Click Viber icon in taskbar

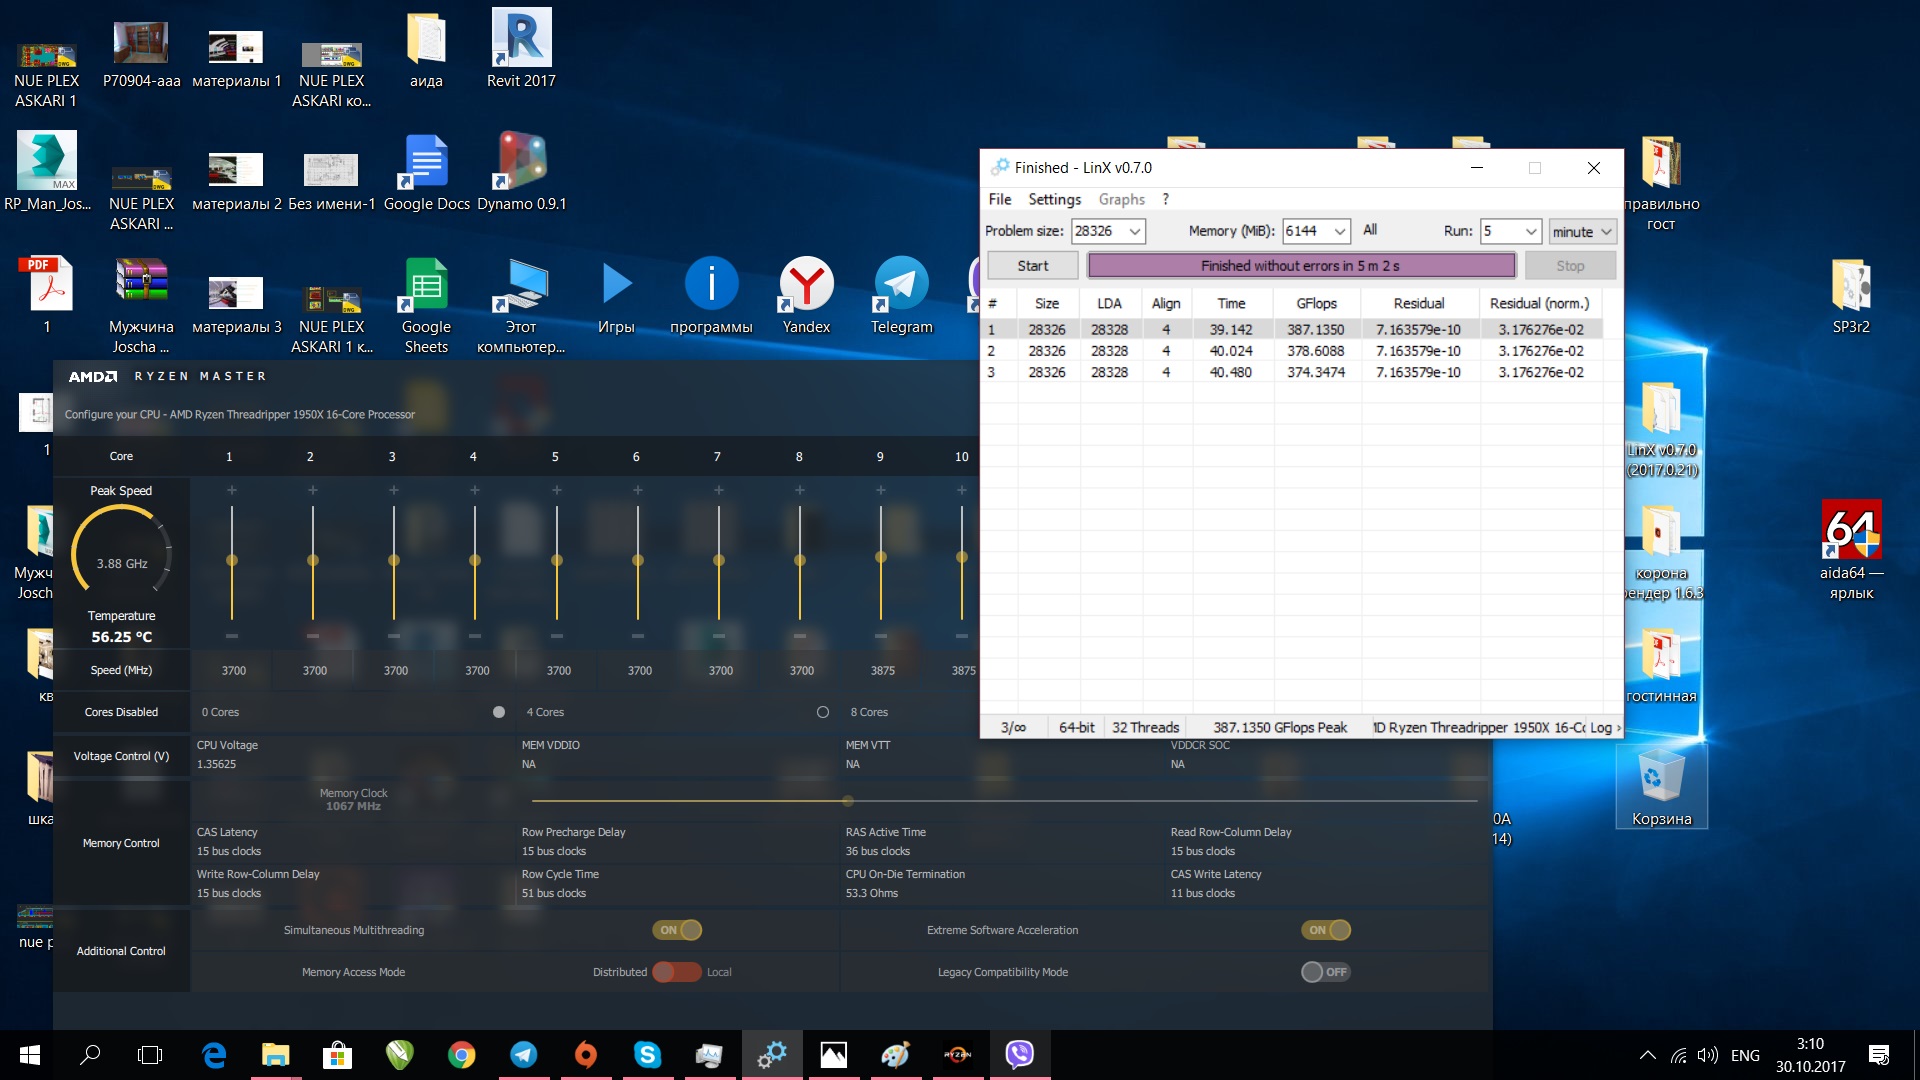point(1019,1054)
